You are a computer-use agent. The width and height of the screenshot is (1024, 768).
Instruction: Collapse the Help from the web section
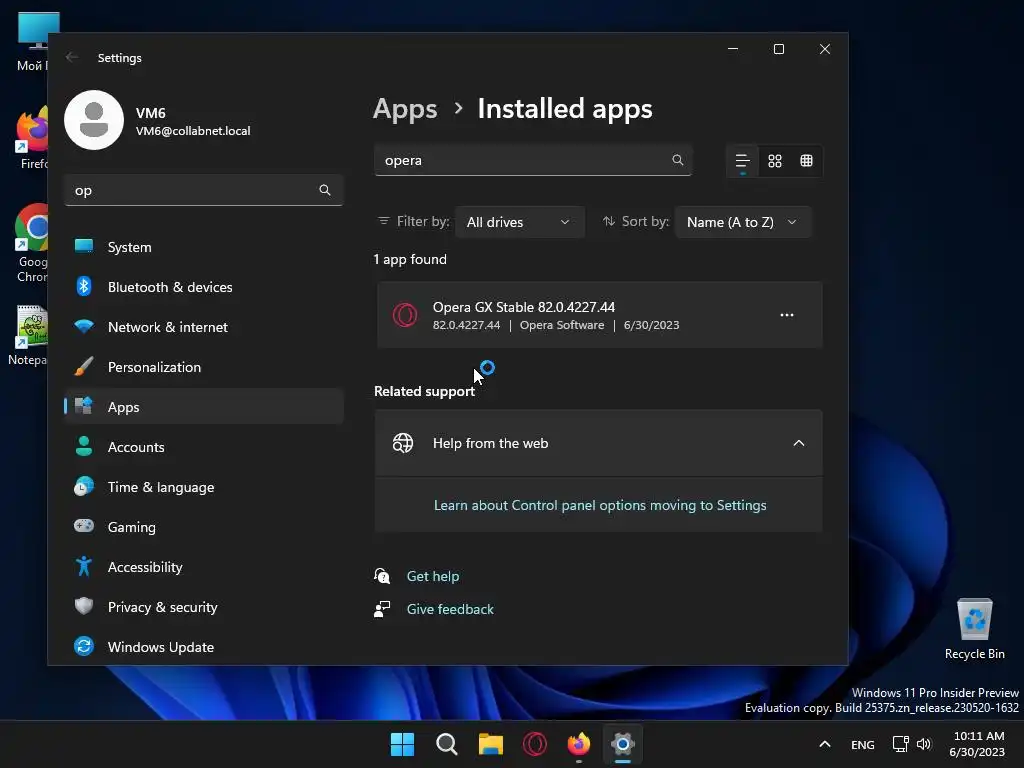coord(799,443)
